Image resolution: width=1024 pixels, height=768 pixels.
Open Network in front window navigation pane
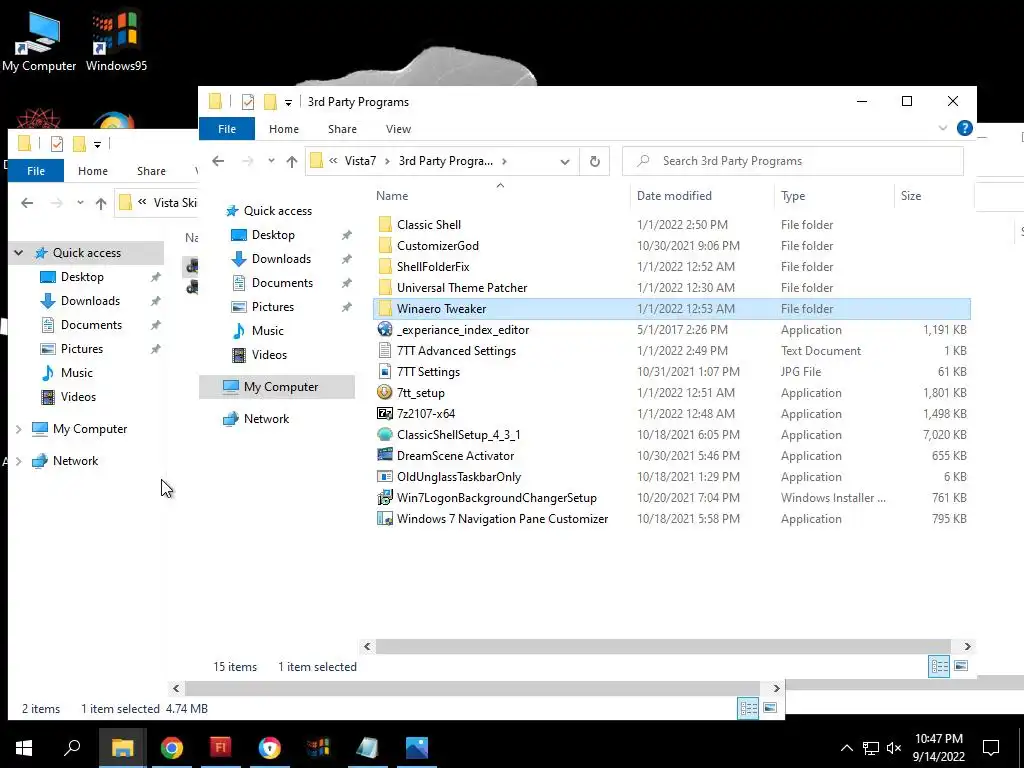point(266,419)
